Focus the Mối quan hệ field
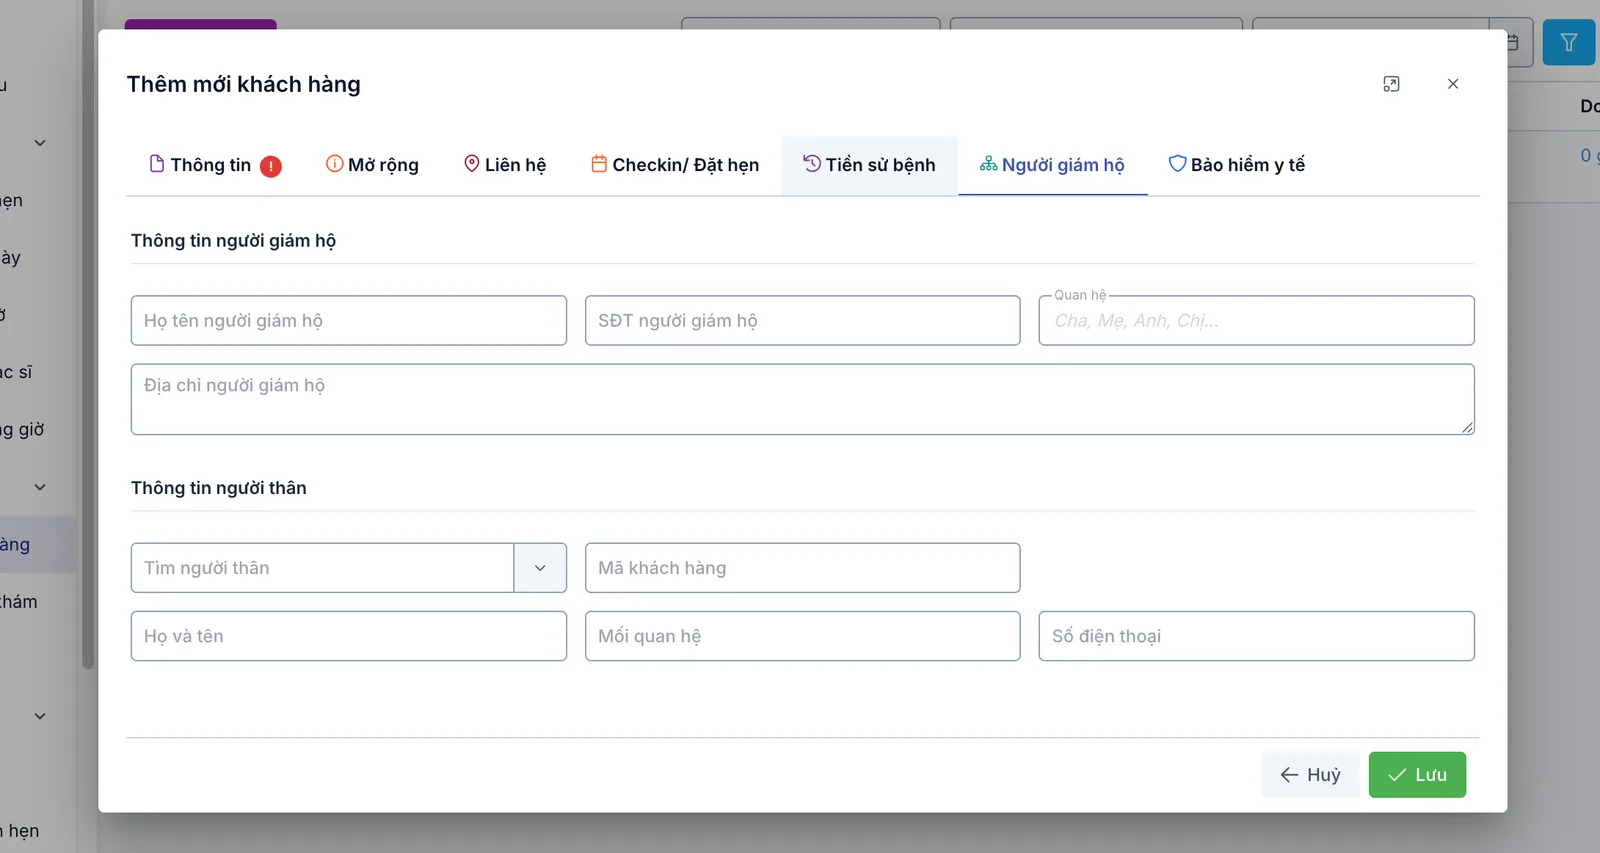 pyautogui.click(x=803, y=636)
